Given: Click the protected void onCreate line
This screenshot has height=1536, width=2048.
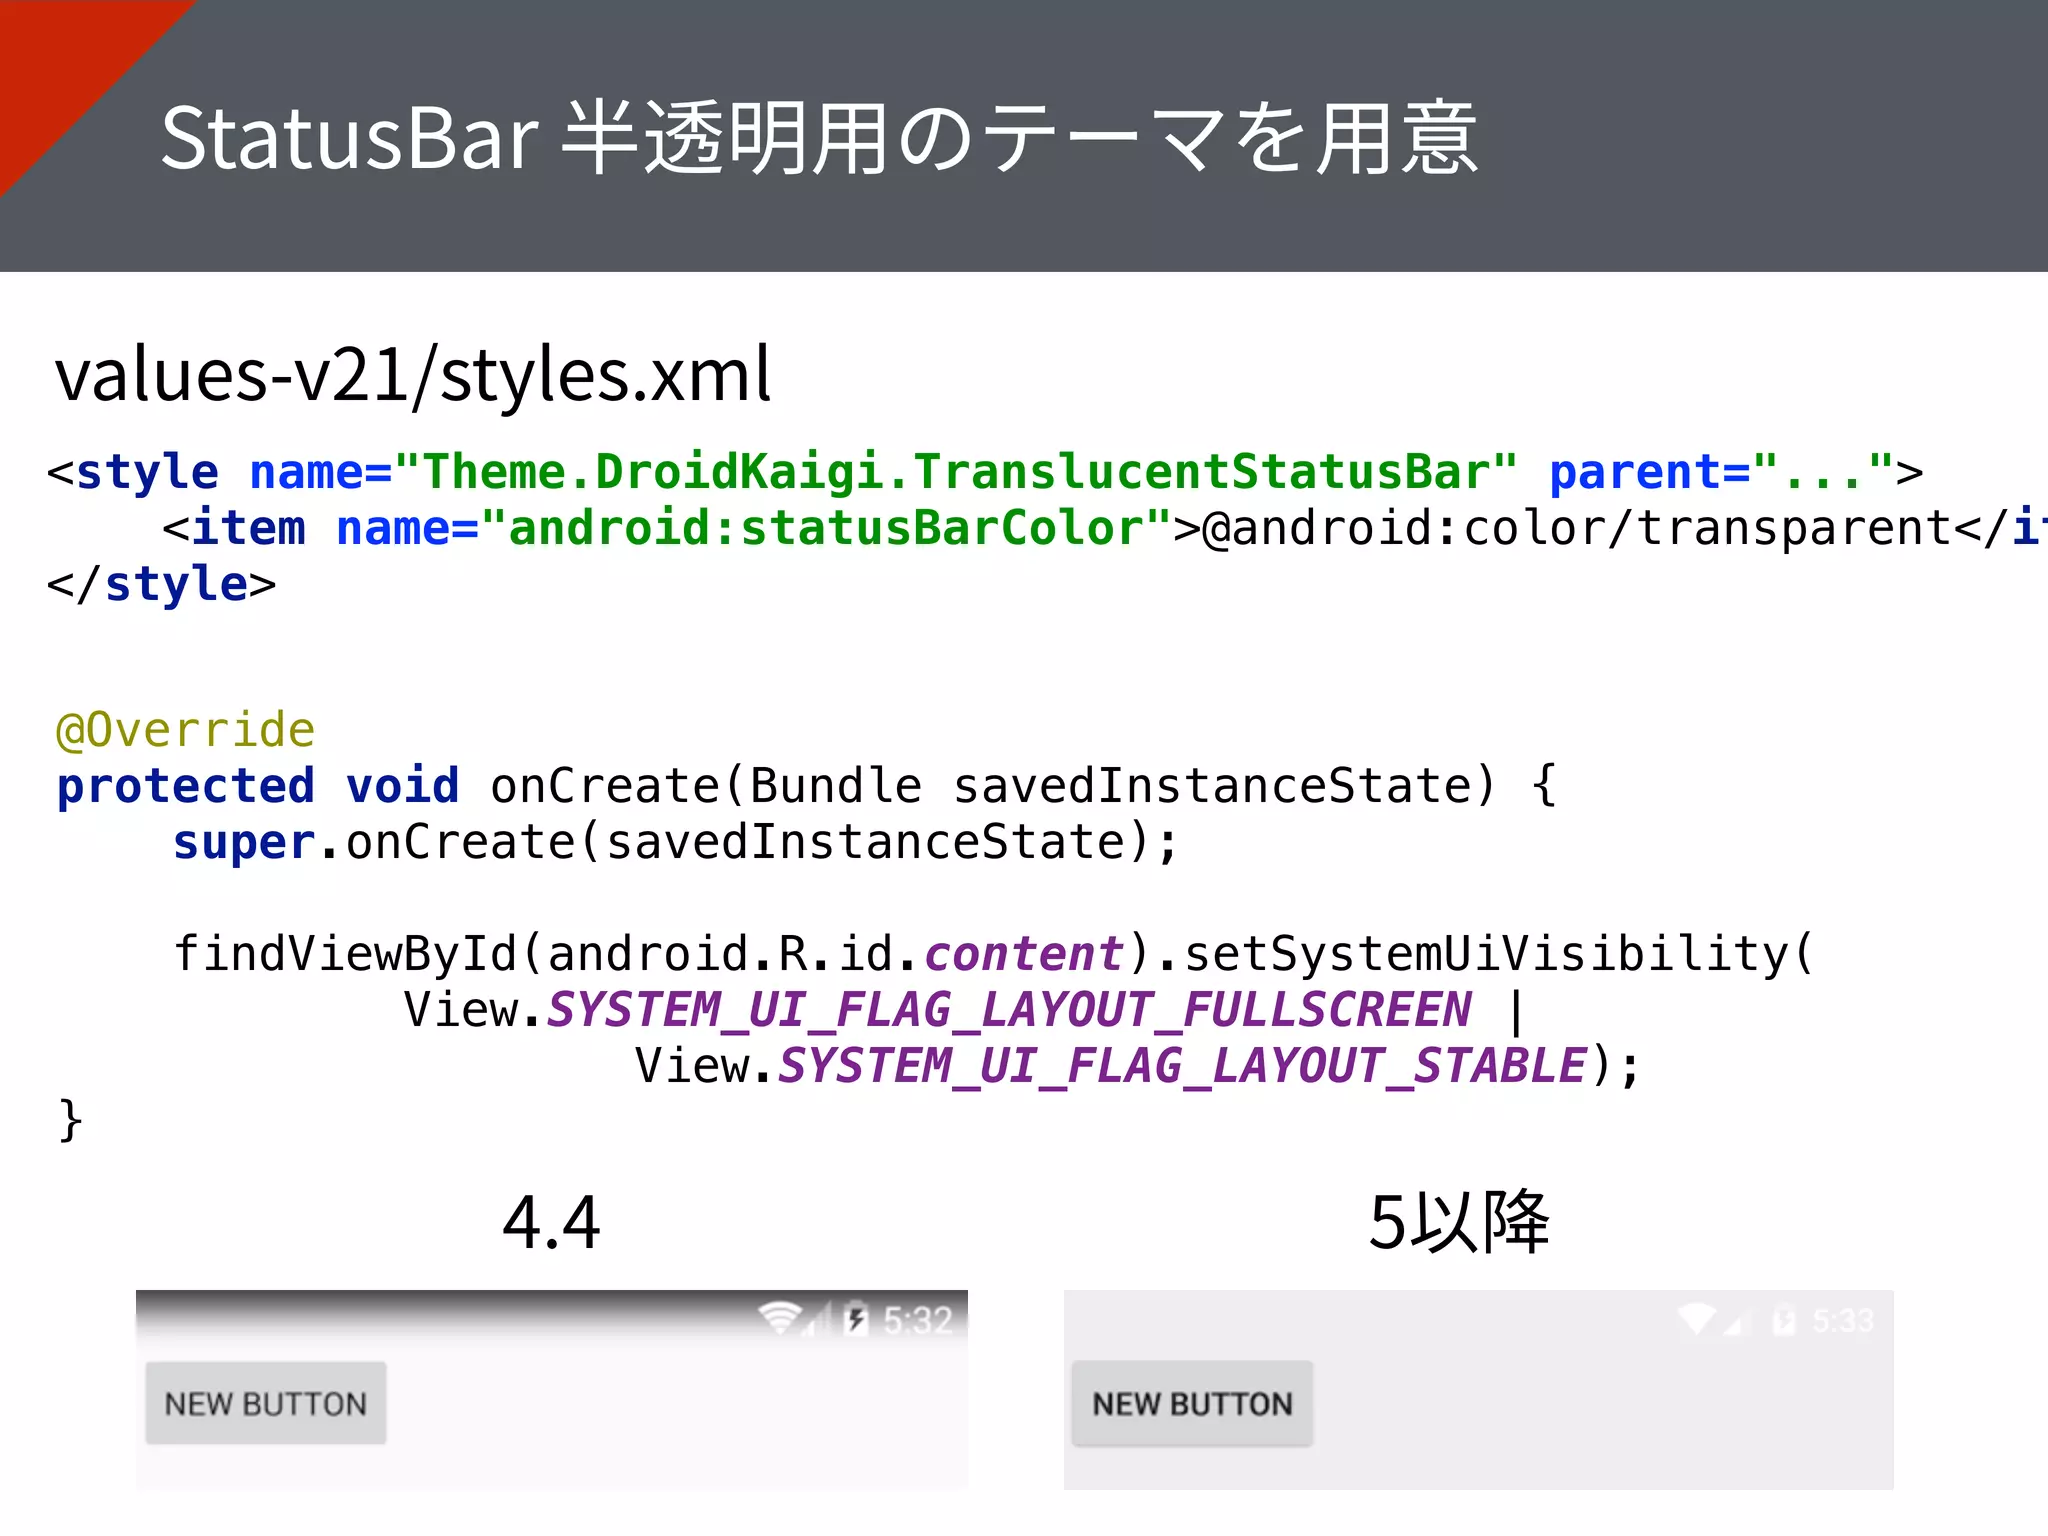Looking at the screenshot, I should click(806, 786).
